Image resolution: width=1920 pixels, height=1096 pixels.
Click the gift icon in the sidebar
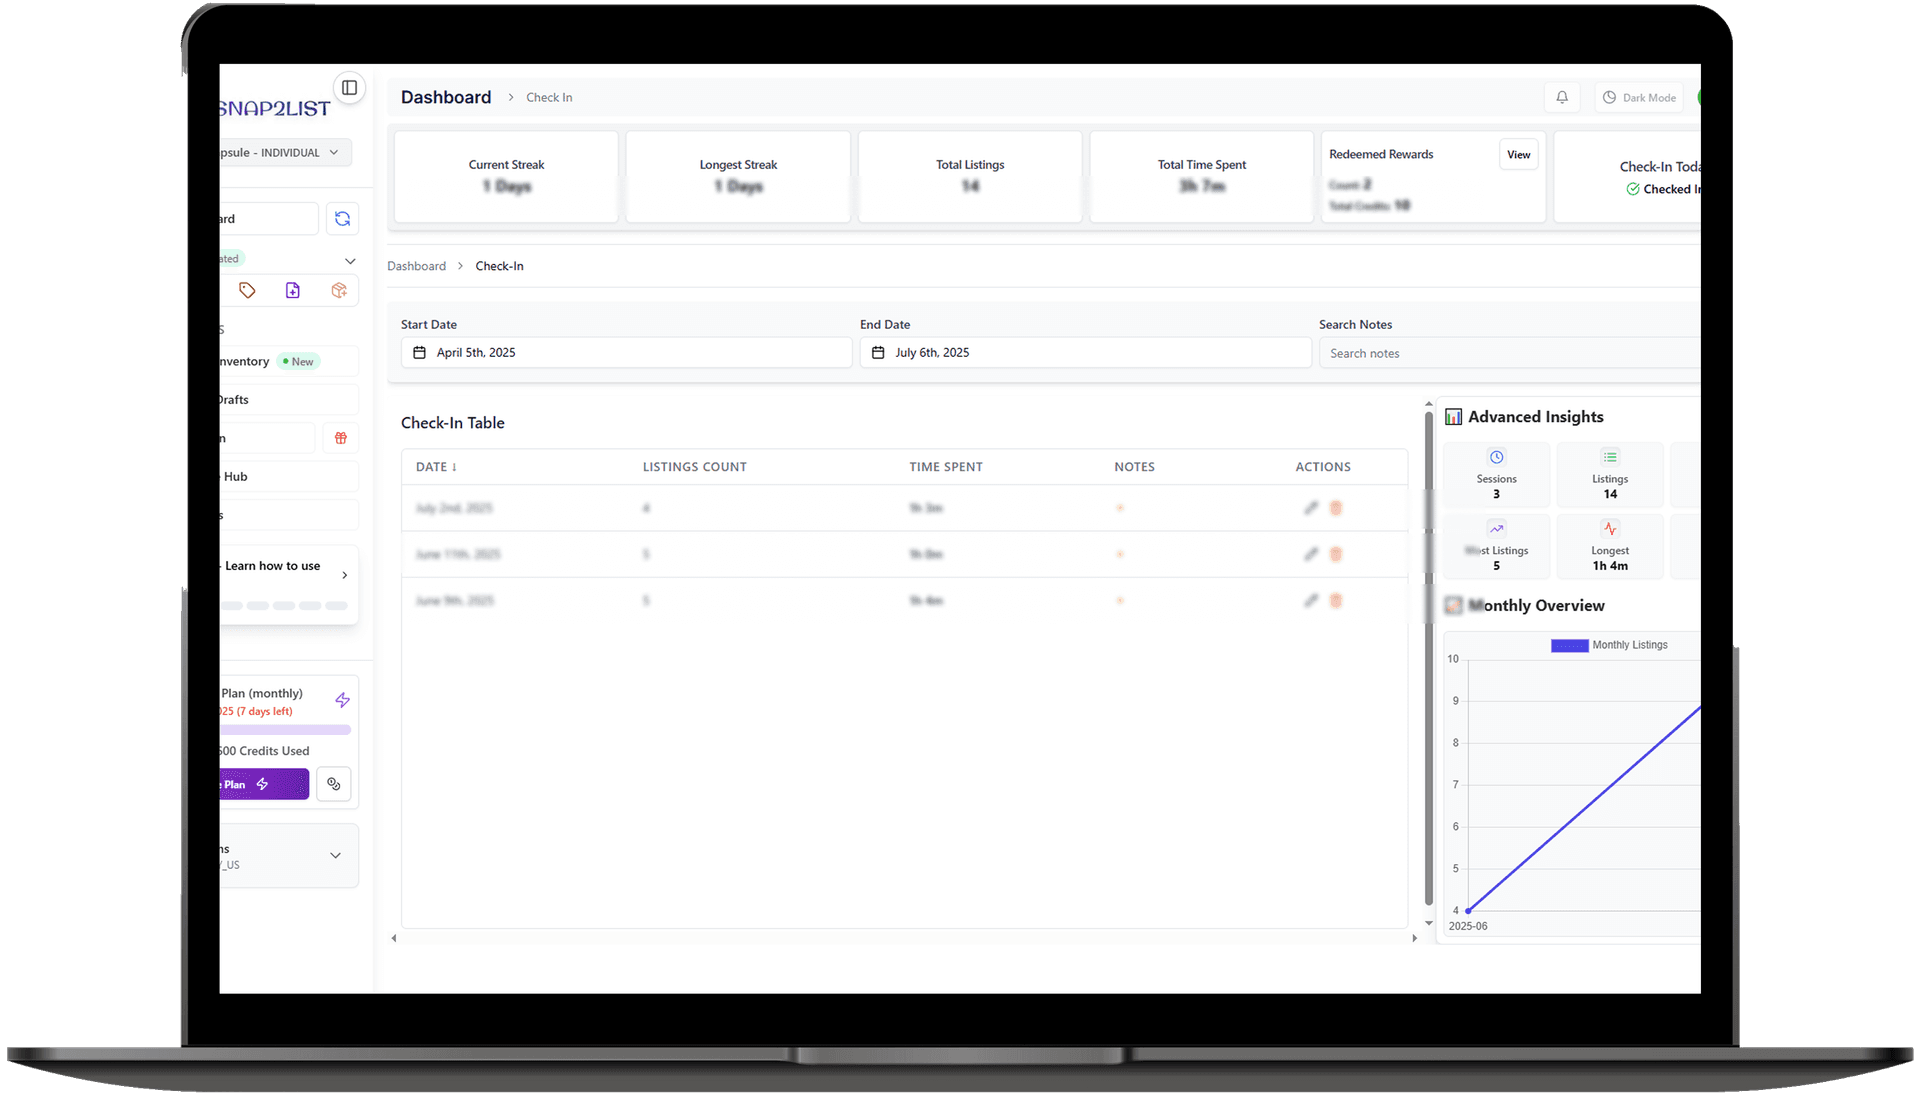pyautogui.click(x=340, y=438)
